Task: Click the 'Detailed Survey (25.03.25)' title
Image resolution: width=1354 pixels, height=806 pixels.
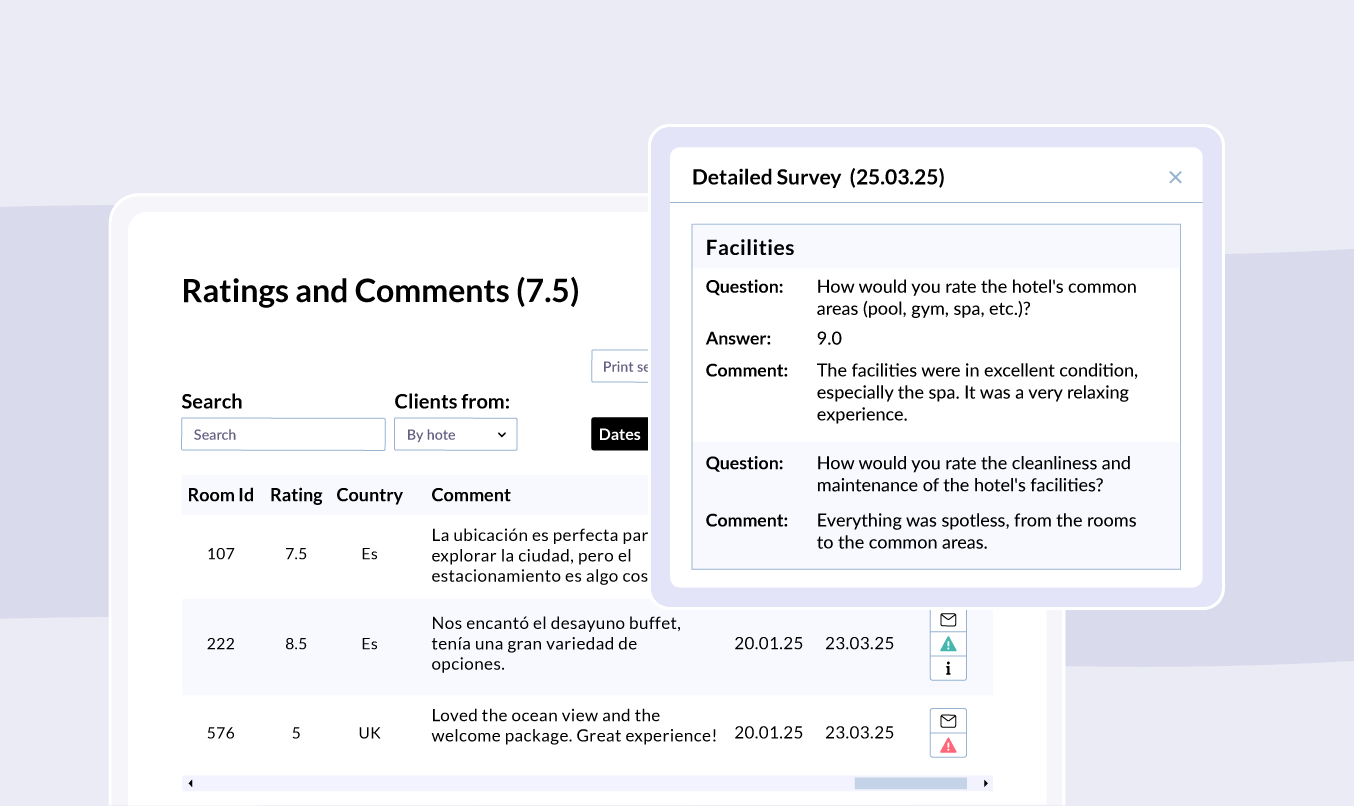Action: pos(818,178)
